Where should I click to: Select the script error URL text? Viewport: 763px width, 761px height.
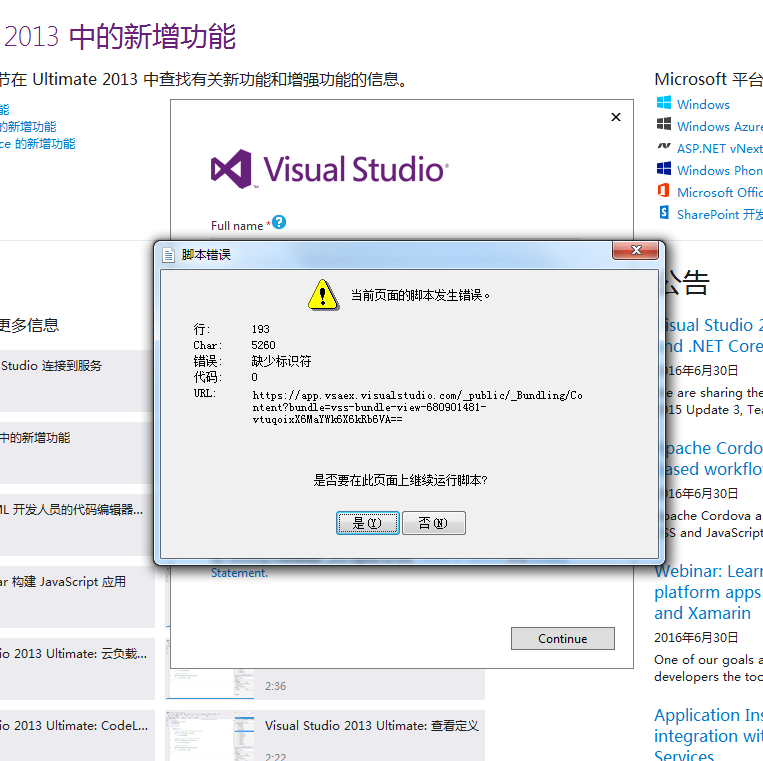coord(417,407)
